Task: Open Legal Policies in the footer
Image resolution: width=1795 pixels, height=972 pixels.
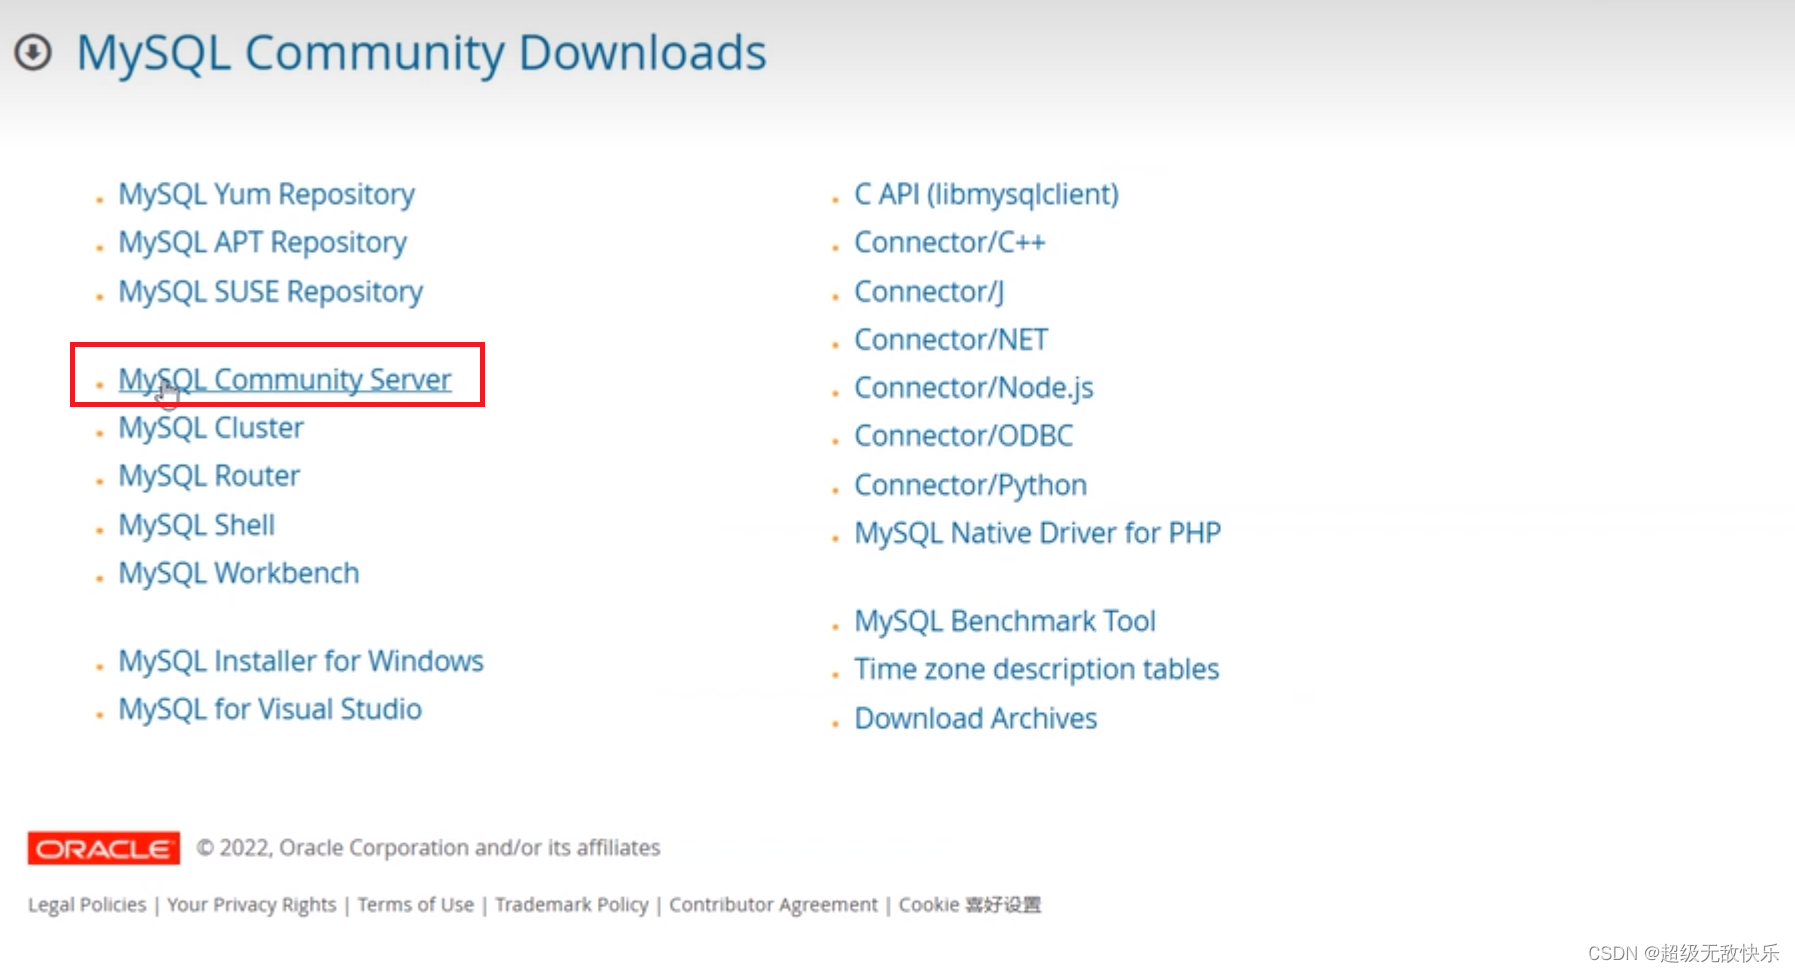Action: click(x=87, y=904)
